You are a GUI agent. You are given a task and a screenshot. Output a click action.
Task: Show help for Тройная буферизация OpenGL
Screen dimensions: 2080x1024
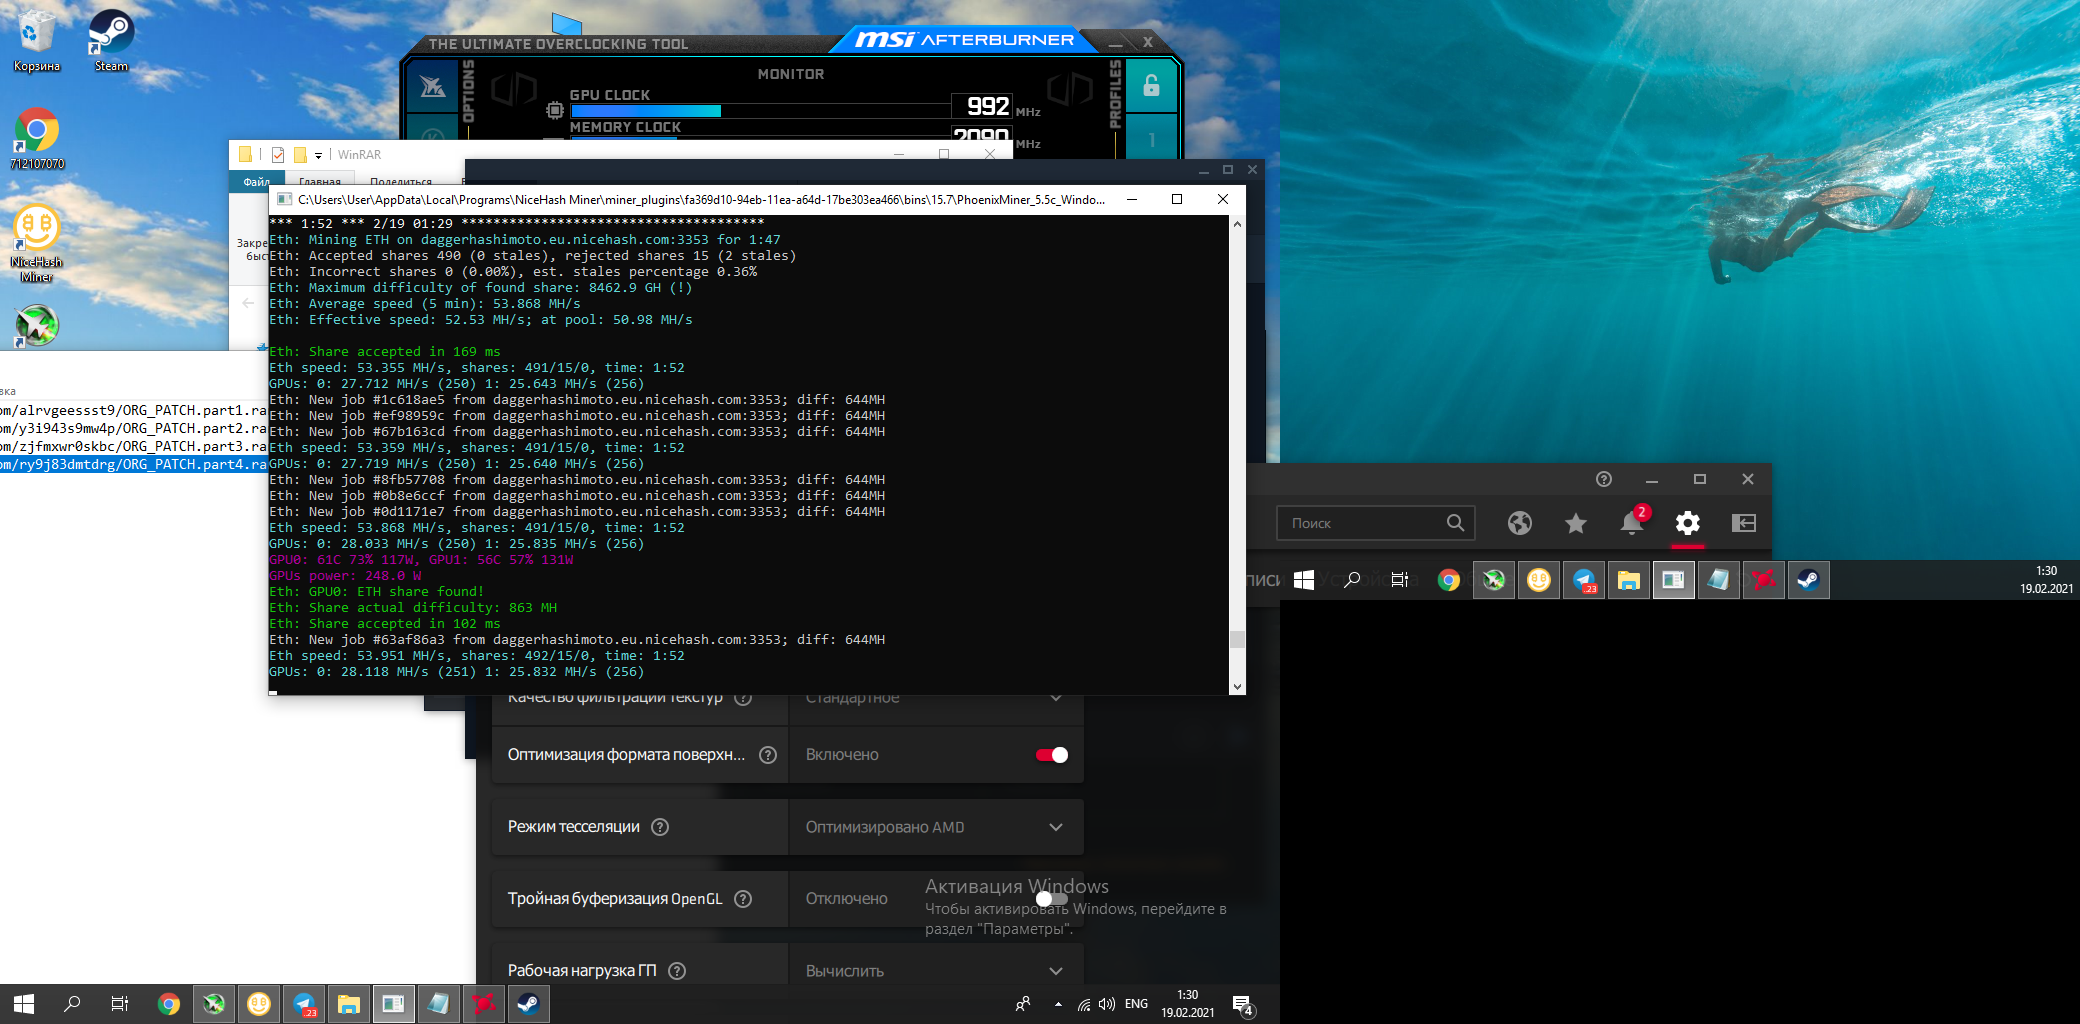[x=743, y=899]
